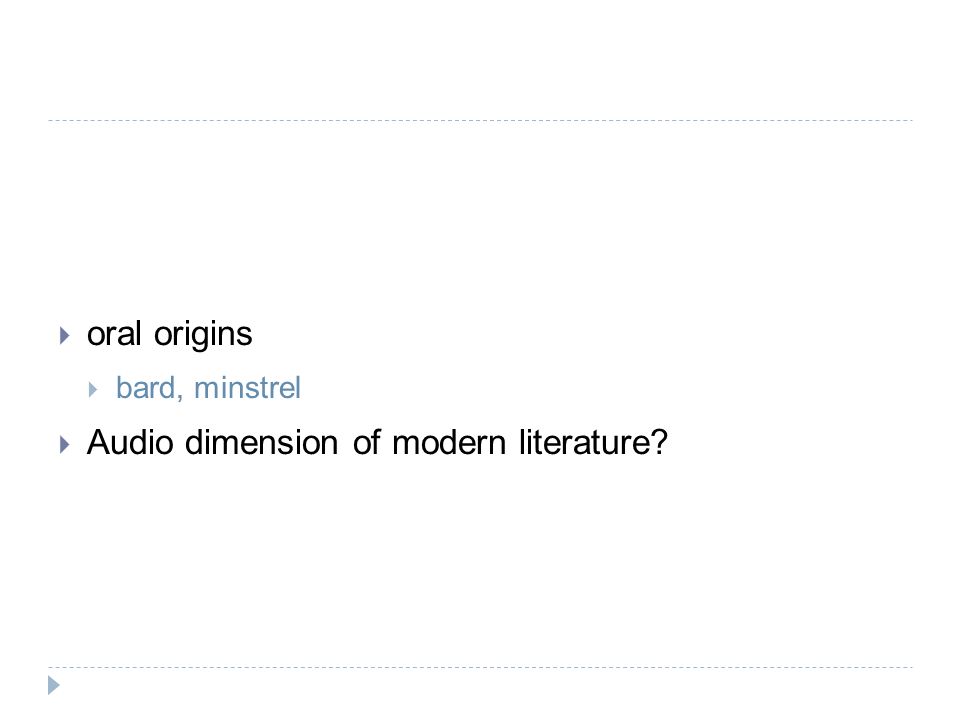The width and height of the screenshot is (960, 720).
Task: Click the word 'modern'
Action: (x=449, y=443)
